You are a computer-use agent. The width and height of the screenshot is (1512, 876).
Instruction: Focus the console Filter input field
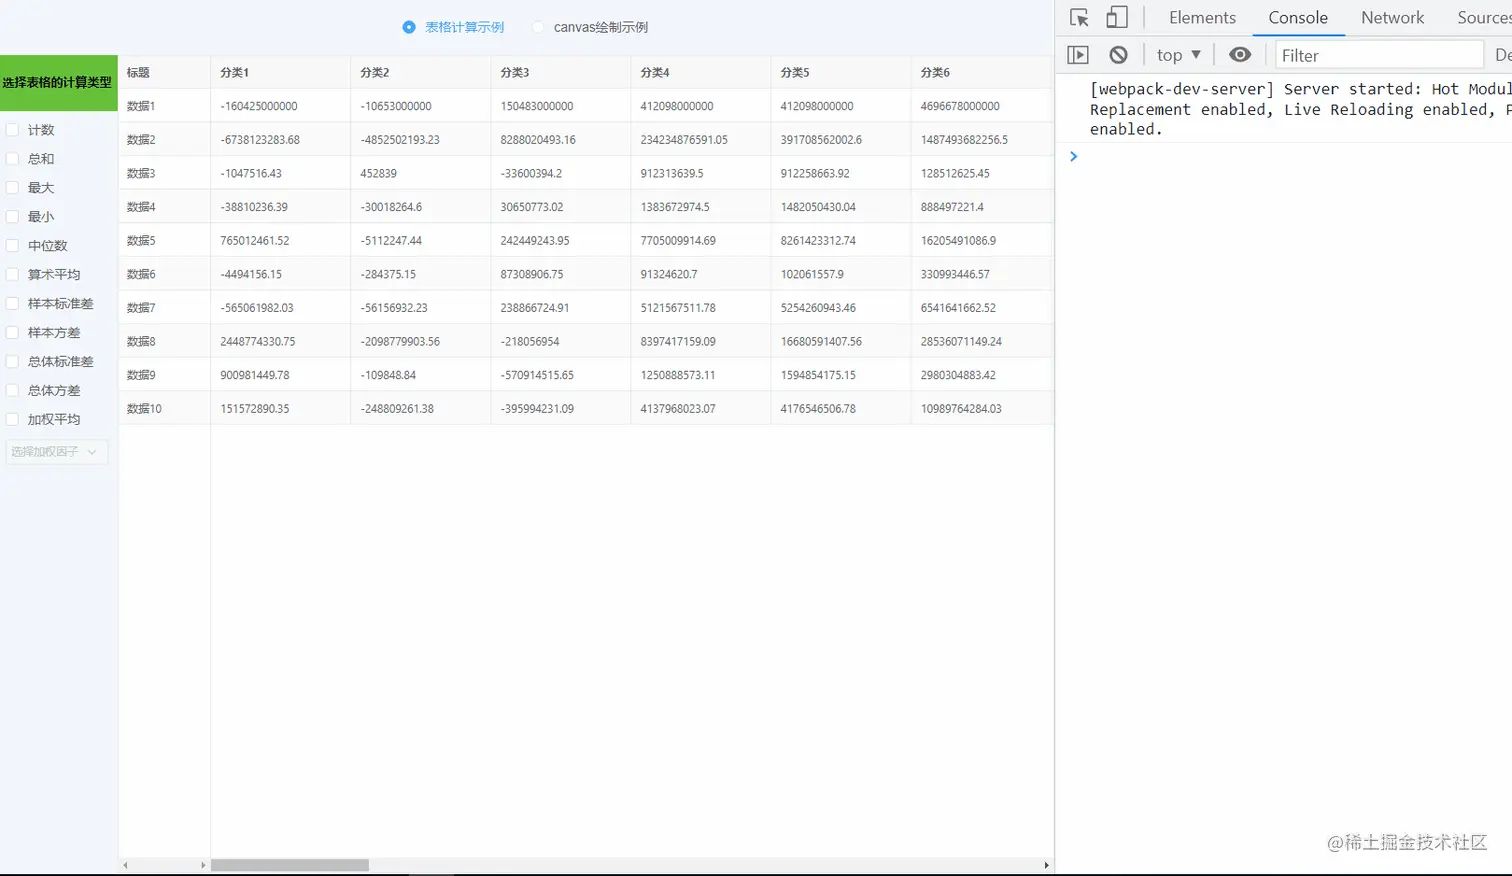[1379, 55]
